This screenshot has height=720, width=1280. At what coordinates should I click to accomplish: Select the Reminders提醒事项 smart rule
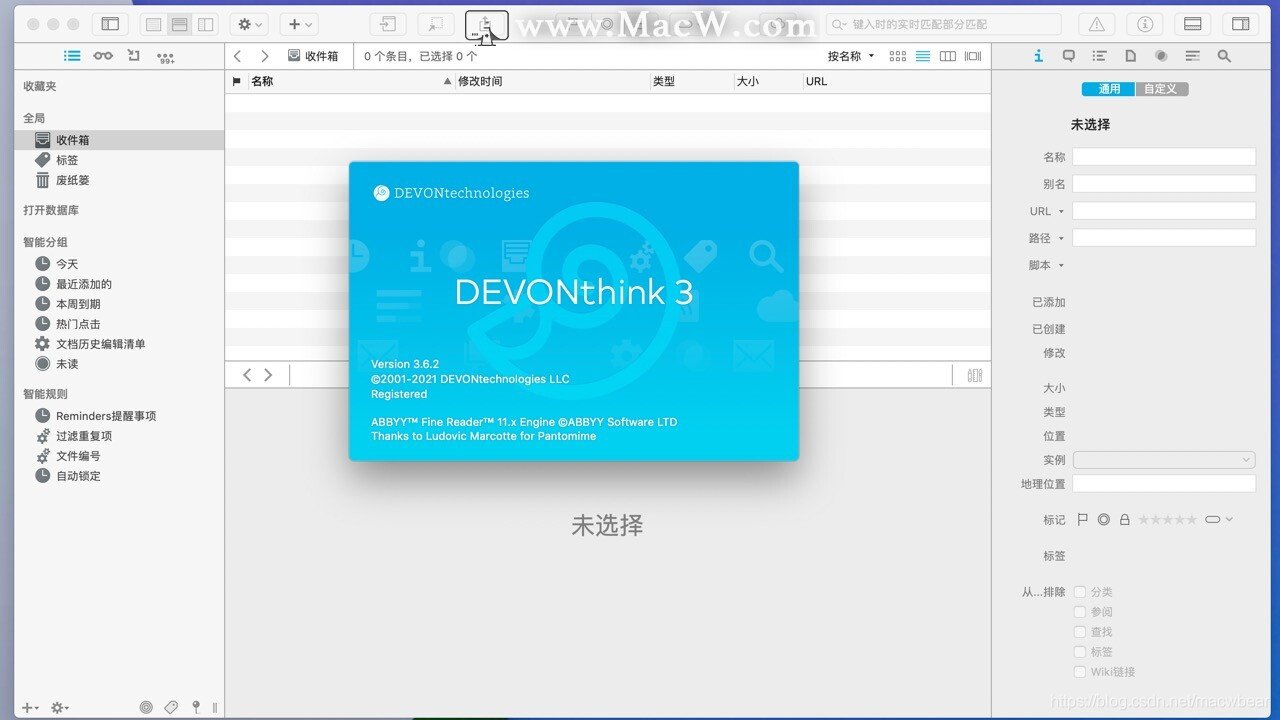[x=119, y=416]
